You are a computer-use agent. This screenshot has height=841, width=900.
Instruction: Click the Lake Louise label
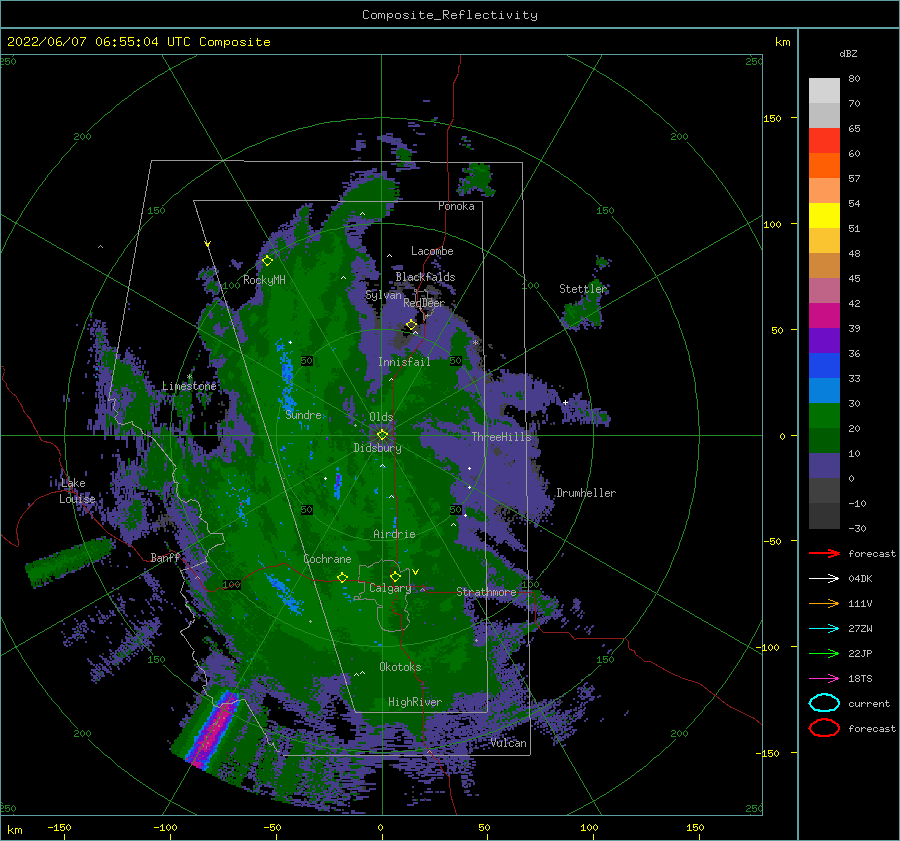[x=77, y=491]
